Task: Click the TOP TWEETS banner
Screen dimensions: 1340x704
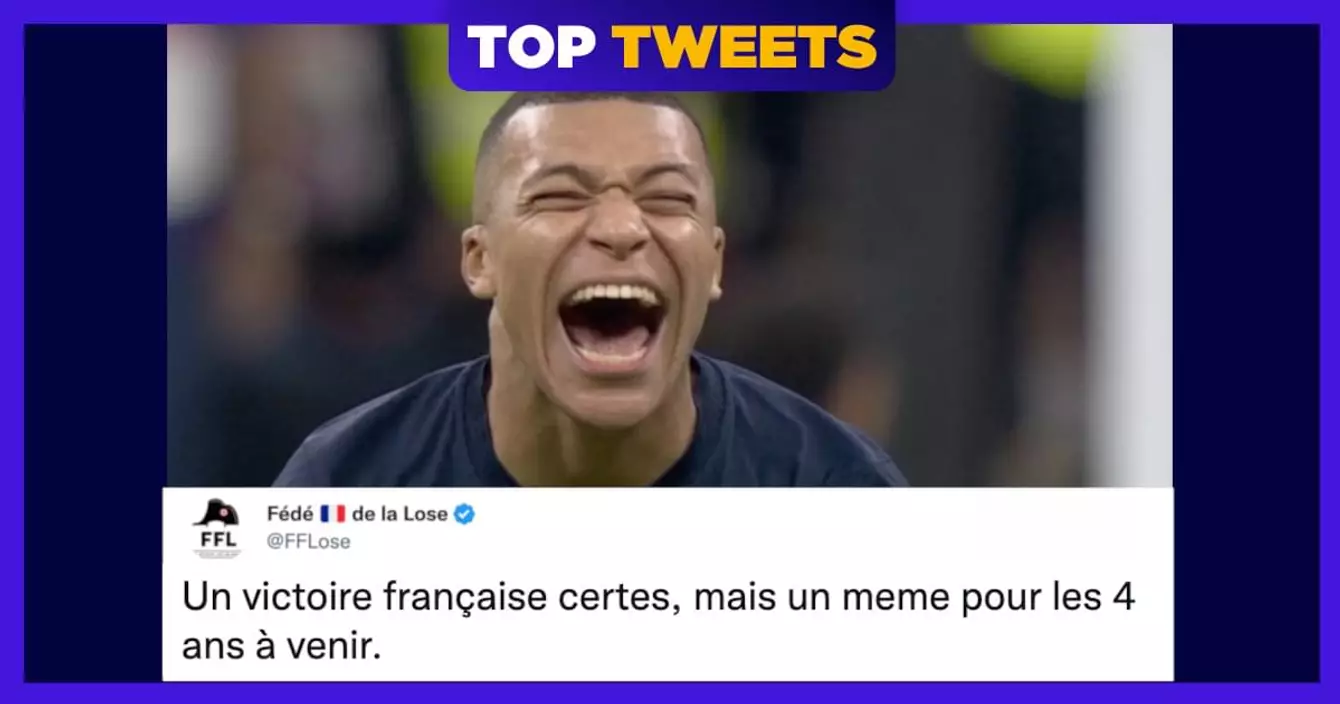Action: tap(671, 45)
